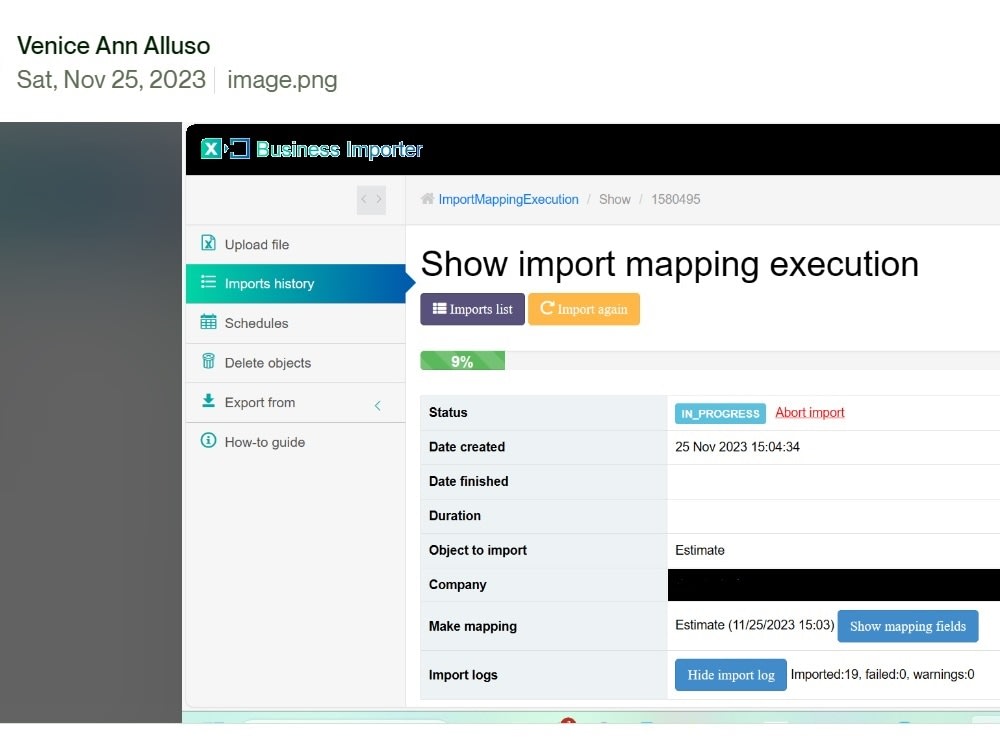Open the ImportMappingExecution breadcrumb link
Image resolution: width=1000 pixels, height=750 pixels.
(x=508, y=200)
